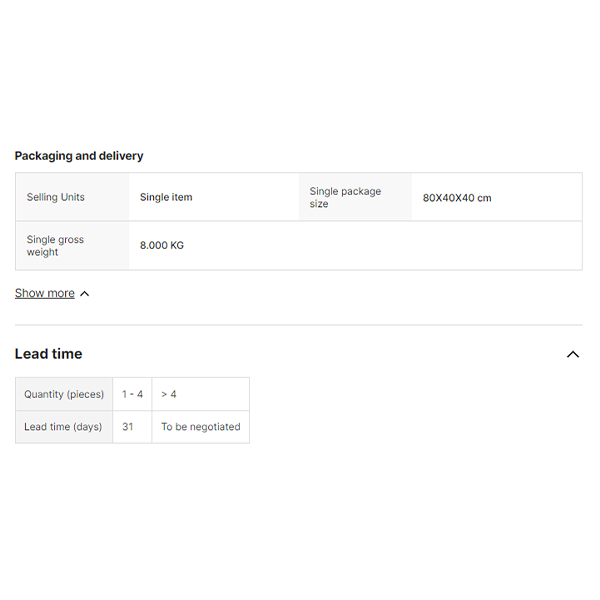Click blank cell right of 8.000 KG
Image resolution: width=600 pixels, height=600 pixels.
click(400, 246)
